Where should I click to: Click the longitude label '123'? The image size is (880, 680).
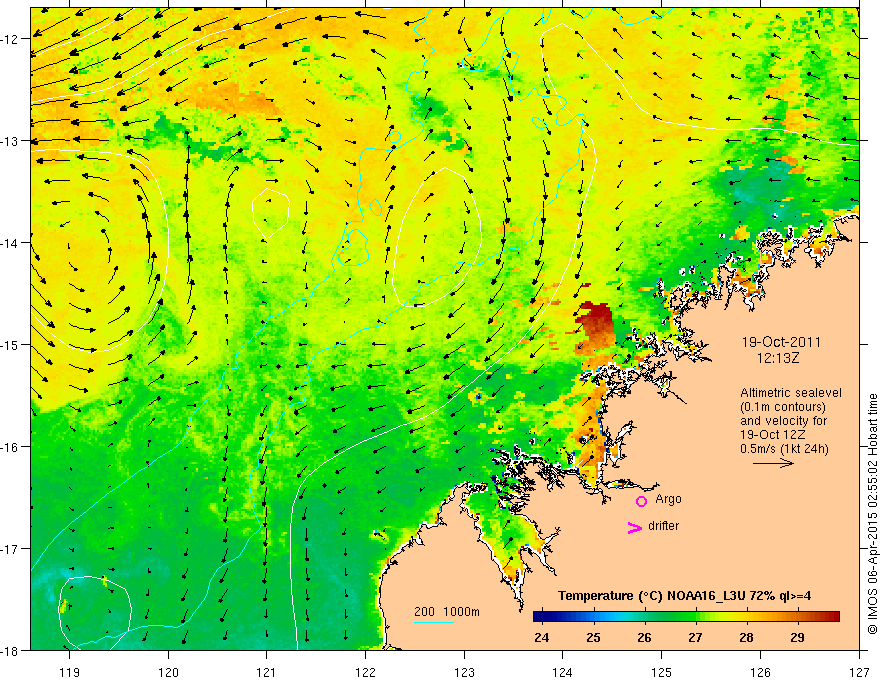coord(464,672)
